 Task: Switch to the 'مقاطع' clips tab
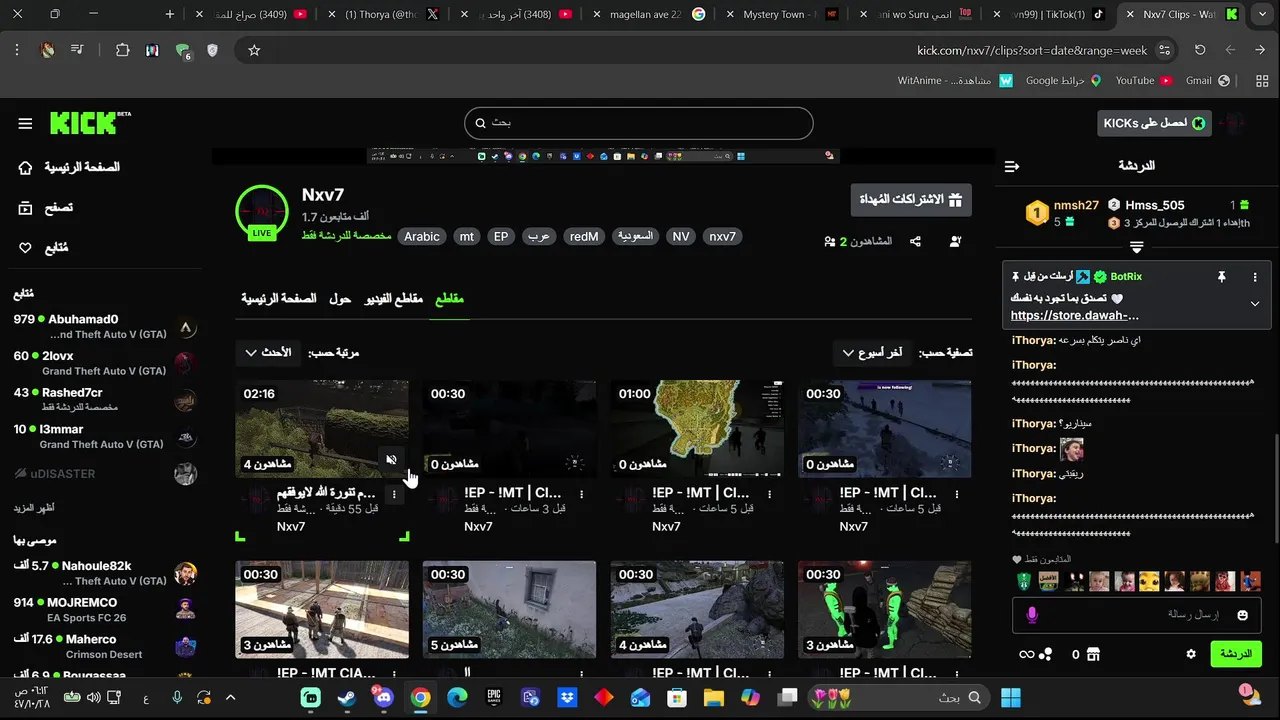click(449, 299)
